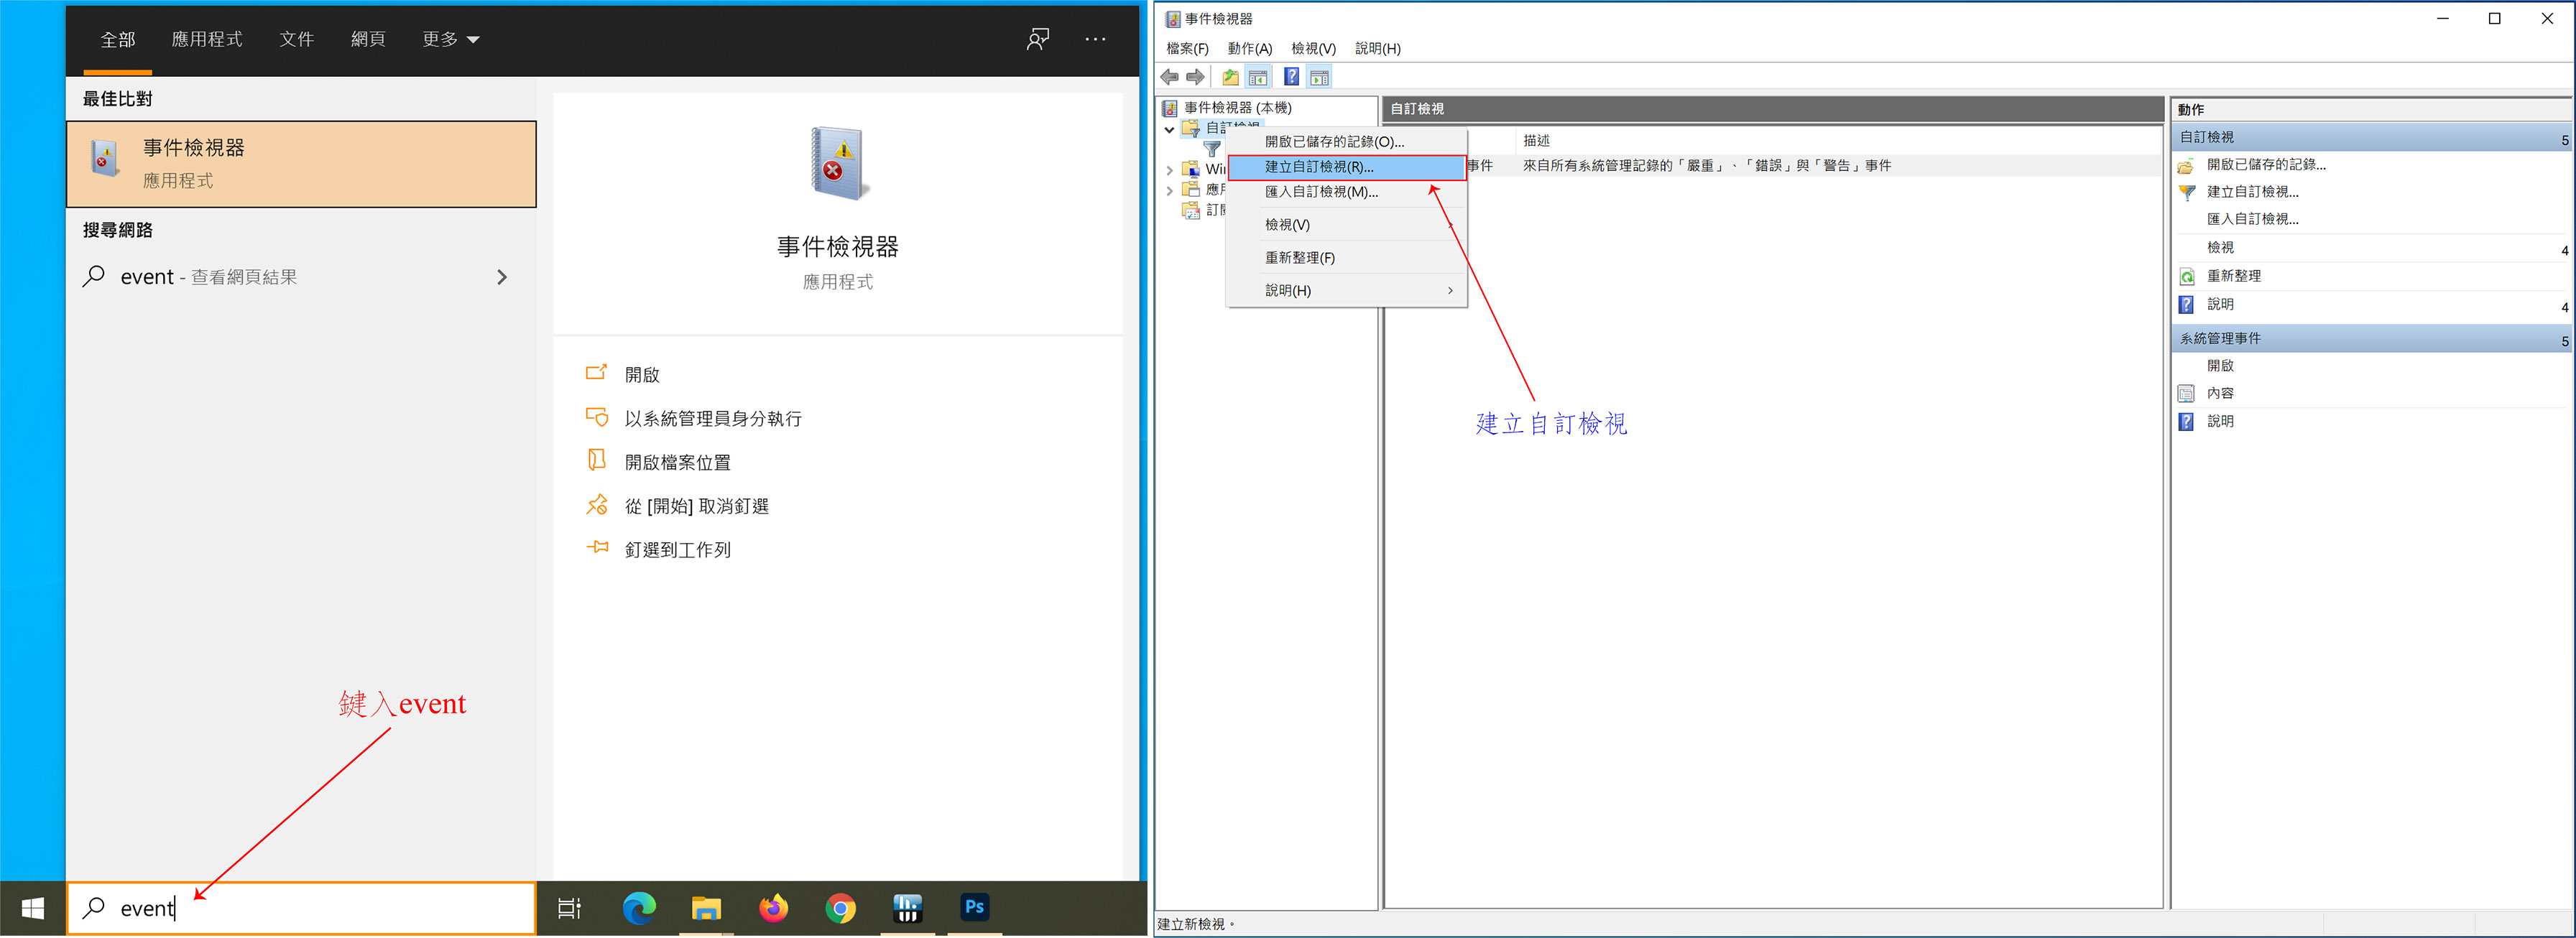
Task: Click 說明 under 自訂檢視 in Actions
Action: pyautogui.click(x=2220, y=304)
